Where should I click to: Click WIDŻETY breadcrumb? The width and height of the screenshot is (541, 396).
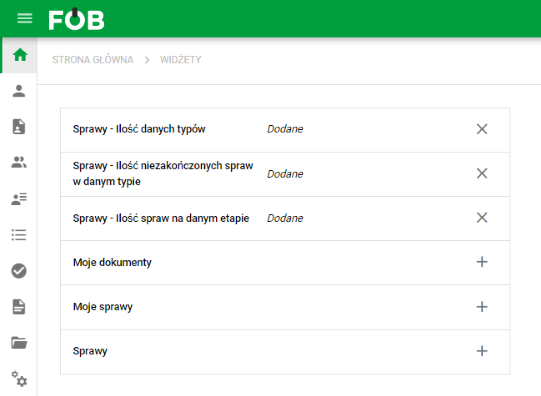(x=180, y=60)
